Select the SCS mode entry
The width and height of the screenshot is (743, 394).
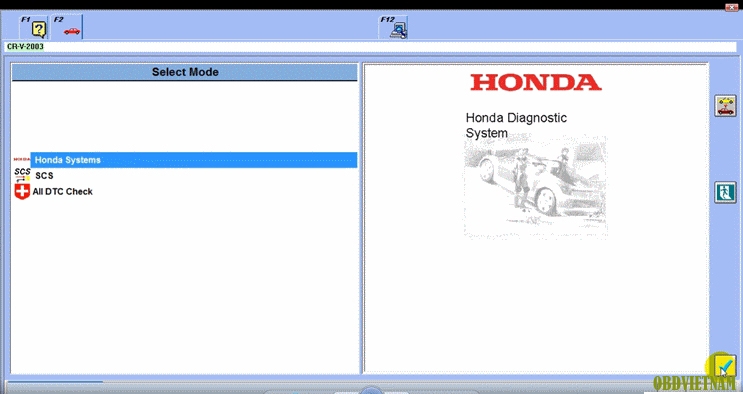click(x=44, y=175)
